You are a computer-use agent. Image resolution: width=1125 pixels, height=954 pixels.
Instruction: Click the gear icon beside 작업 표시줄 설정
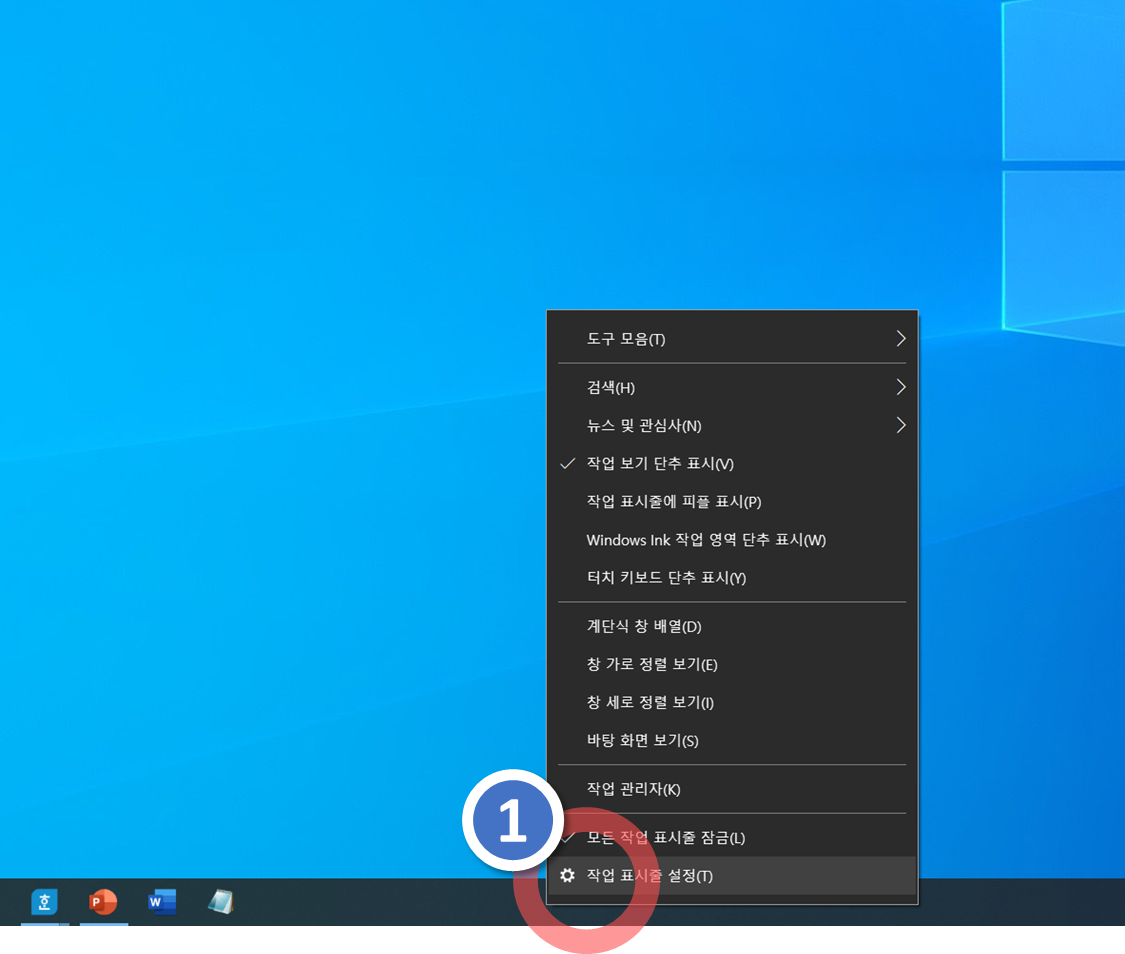(x=568, y=875)
